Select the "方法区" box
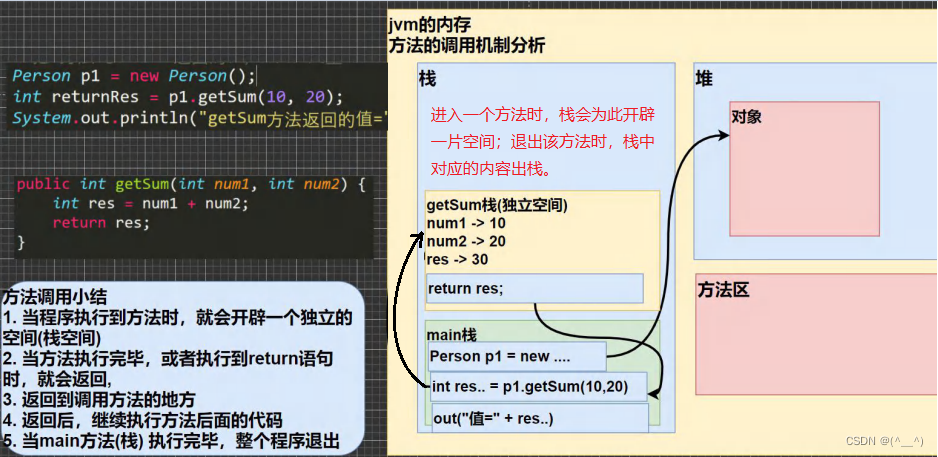The height and width of the screenshot is (457, 938). tap(817, 334)
